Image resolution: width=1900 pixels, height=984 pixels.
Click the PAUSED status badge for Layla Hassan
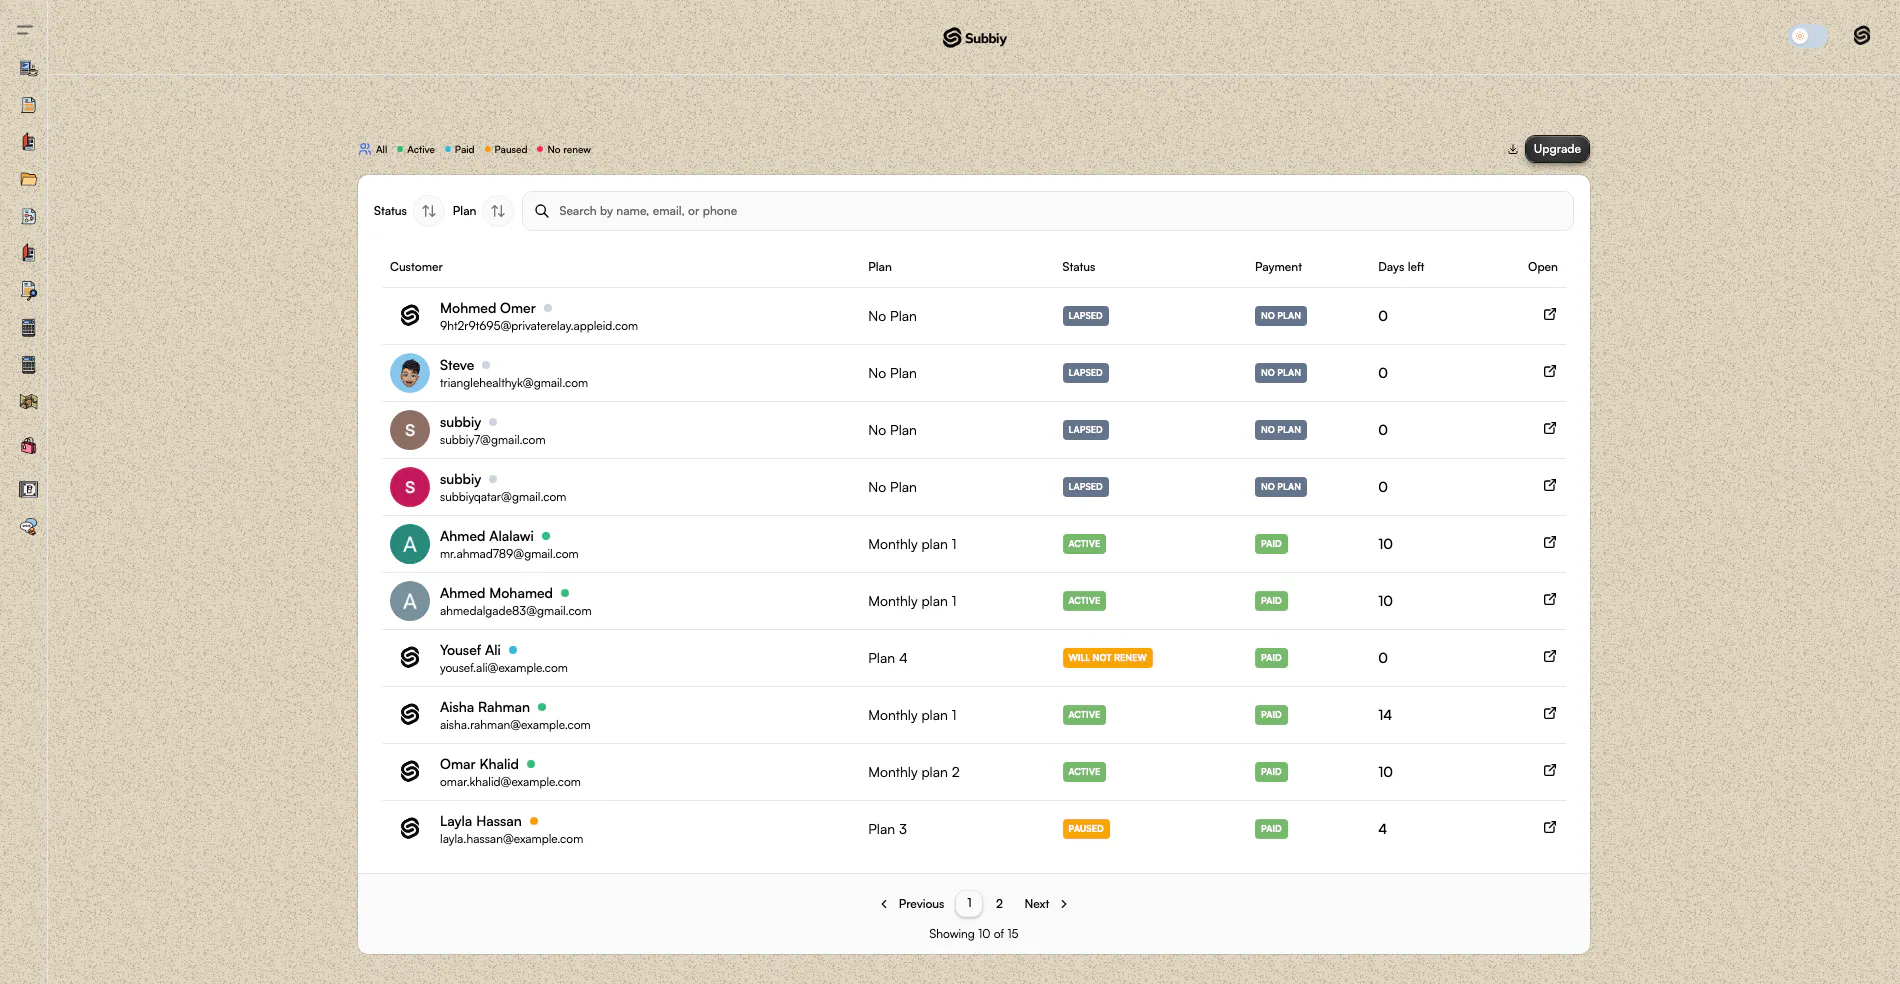[1086, 829]
